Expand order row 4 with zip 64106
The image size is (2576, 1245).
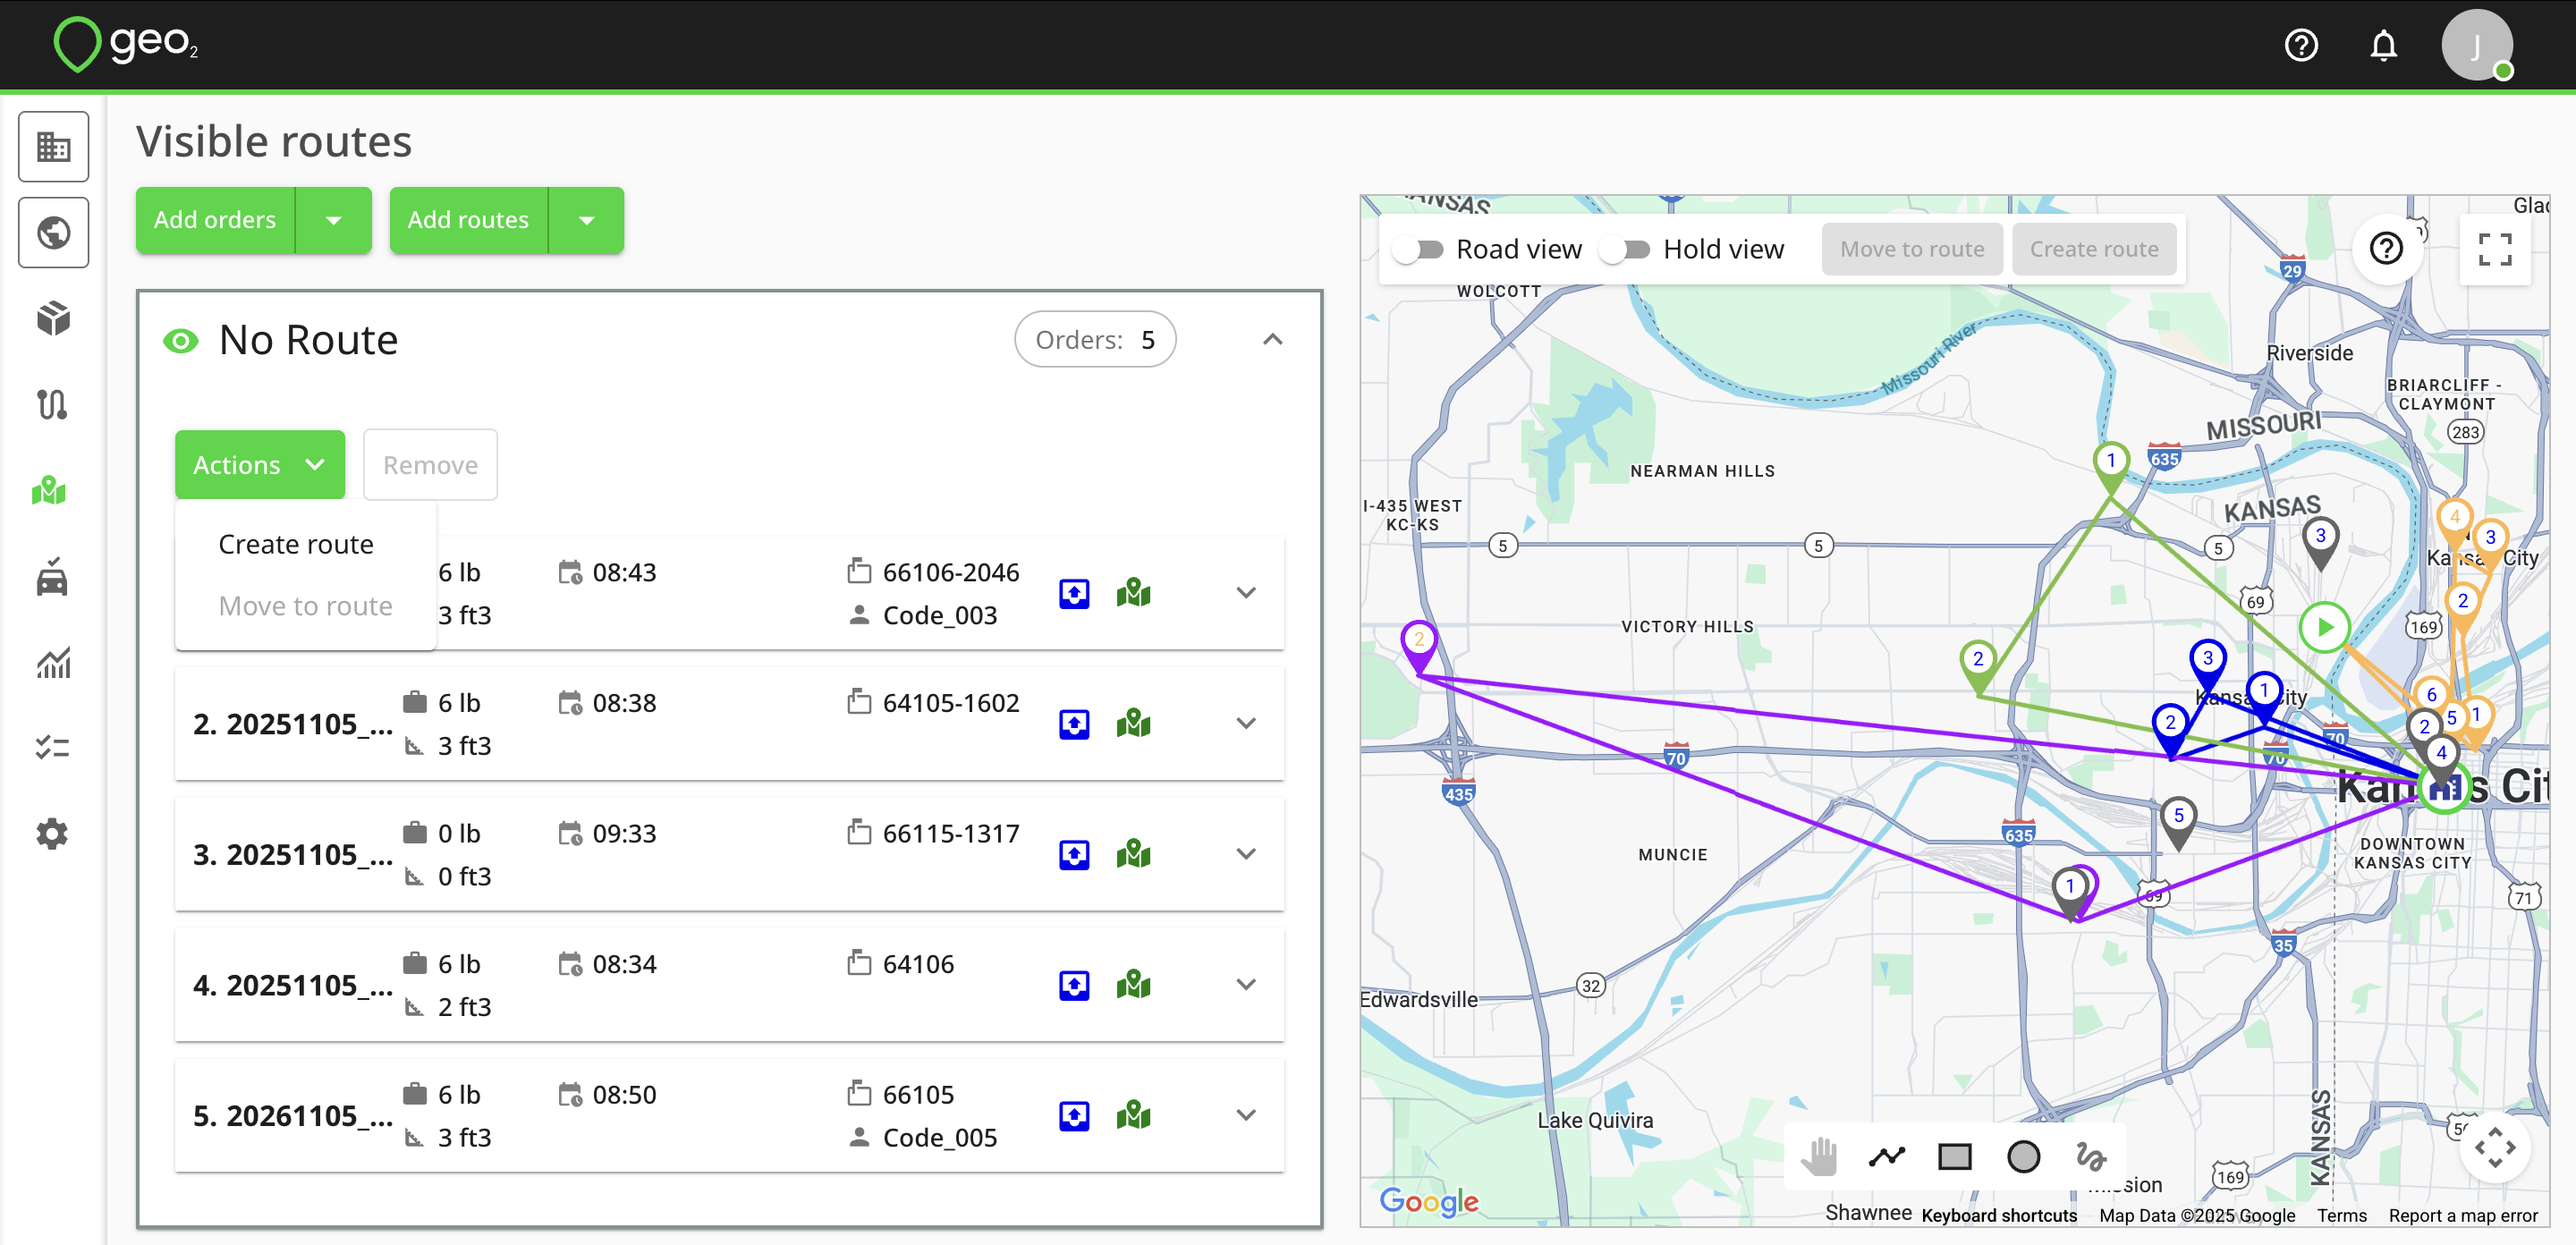[1246, 984]
